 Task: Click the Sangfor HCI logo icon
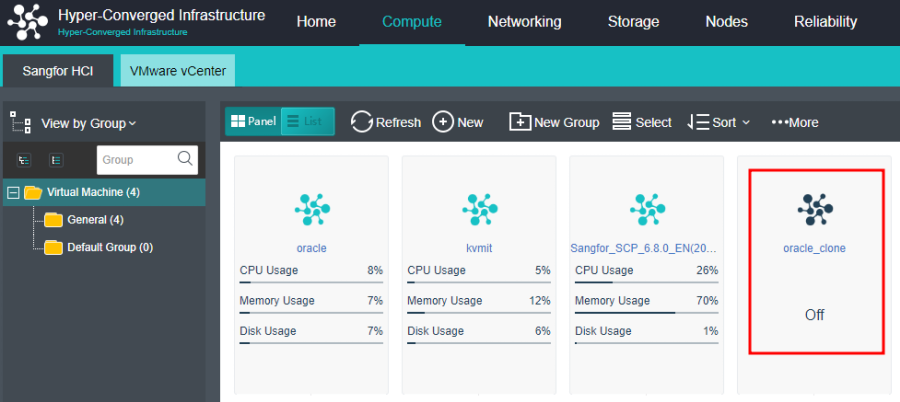28,22
